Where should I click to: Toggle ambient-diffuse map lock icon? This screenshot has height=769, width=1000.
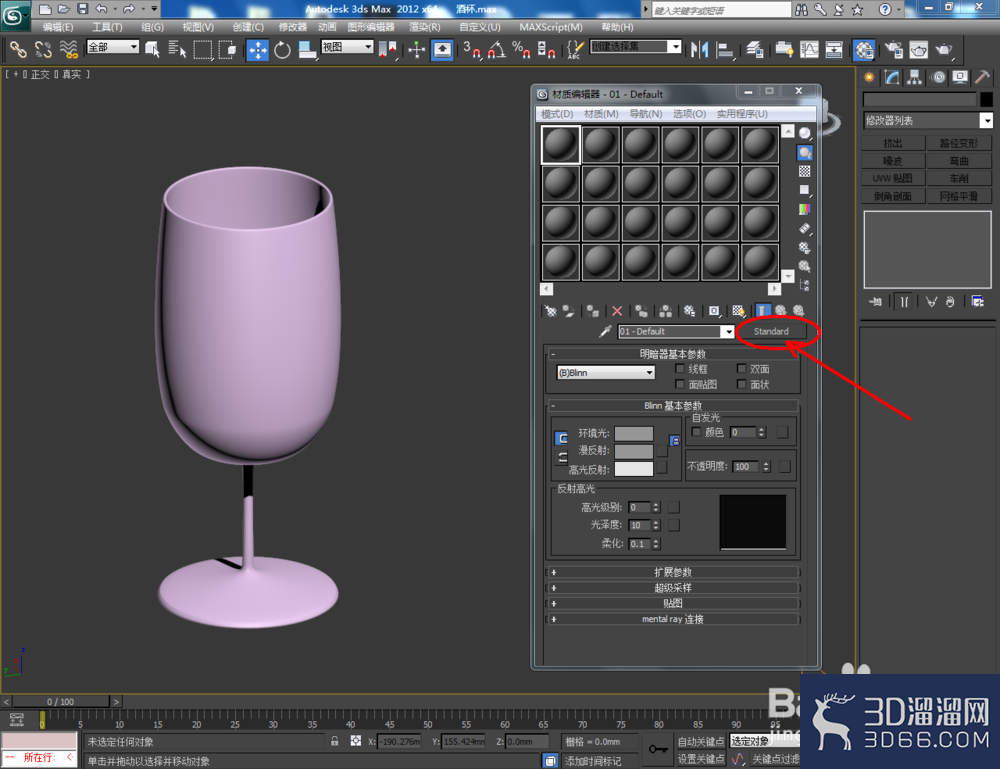tap(674, 441)
